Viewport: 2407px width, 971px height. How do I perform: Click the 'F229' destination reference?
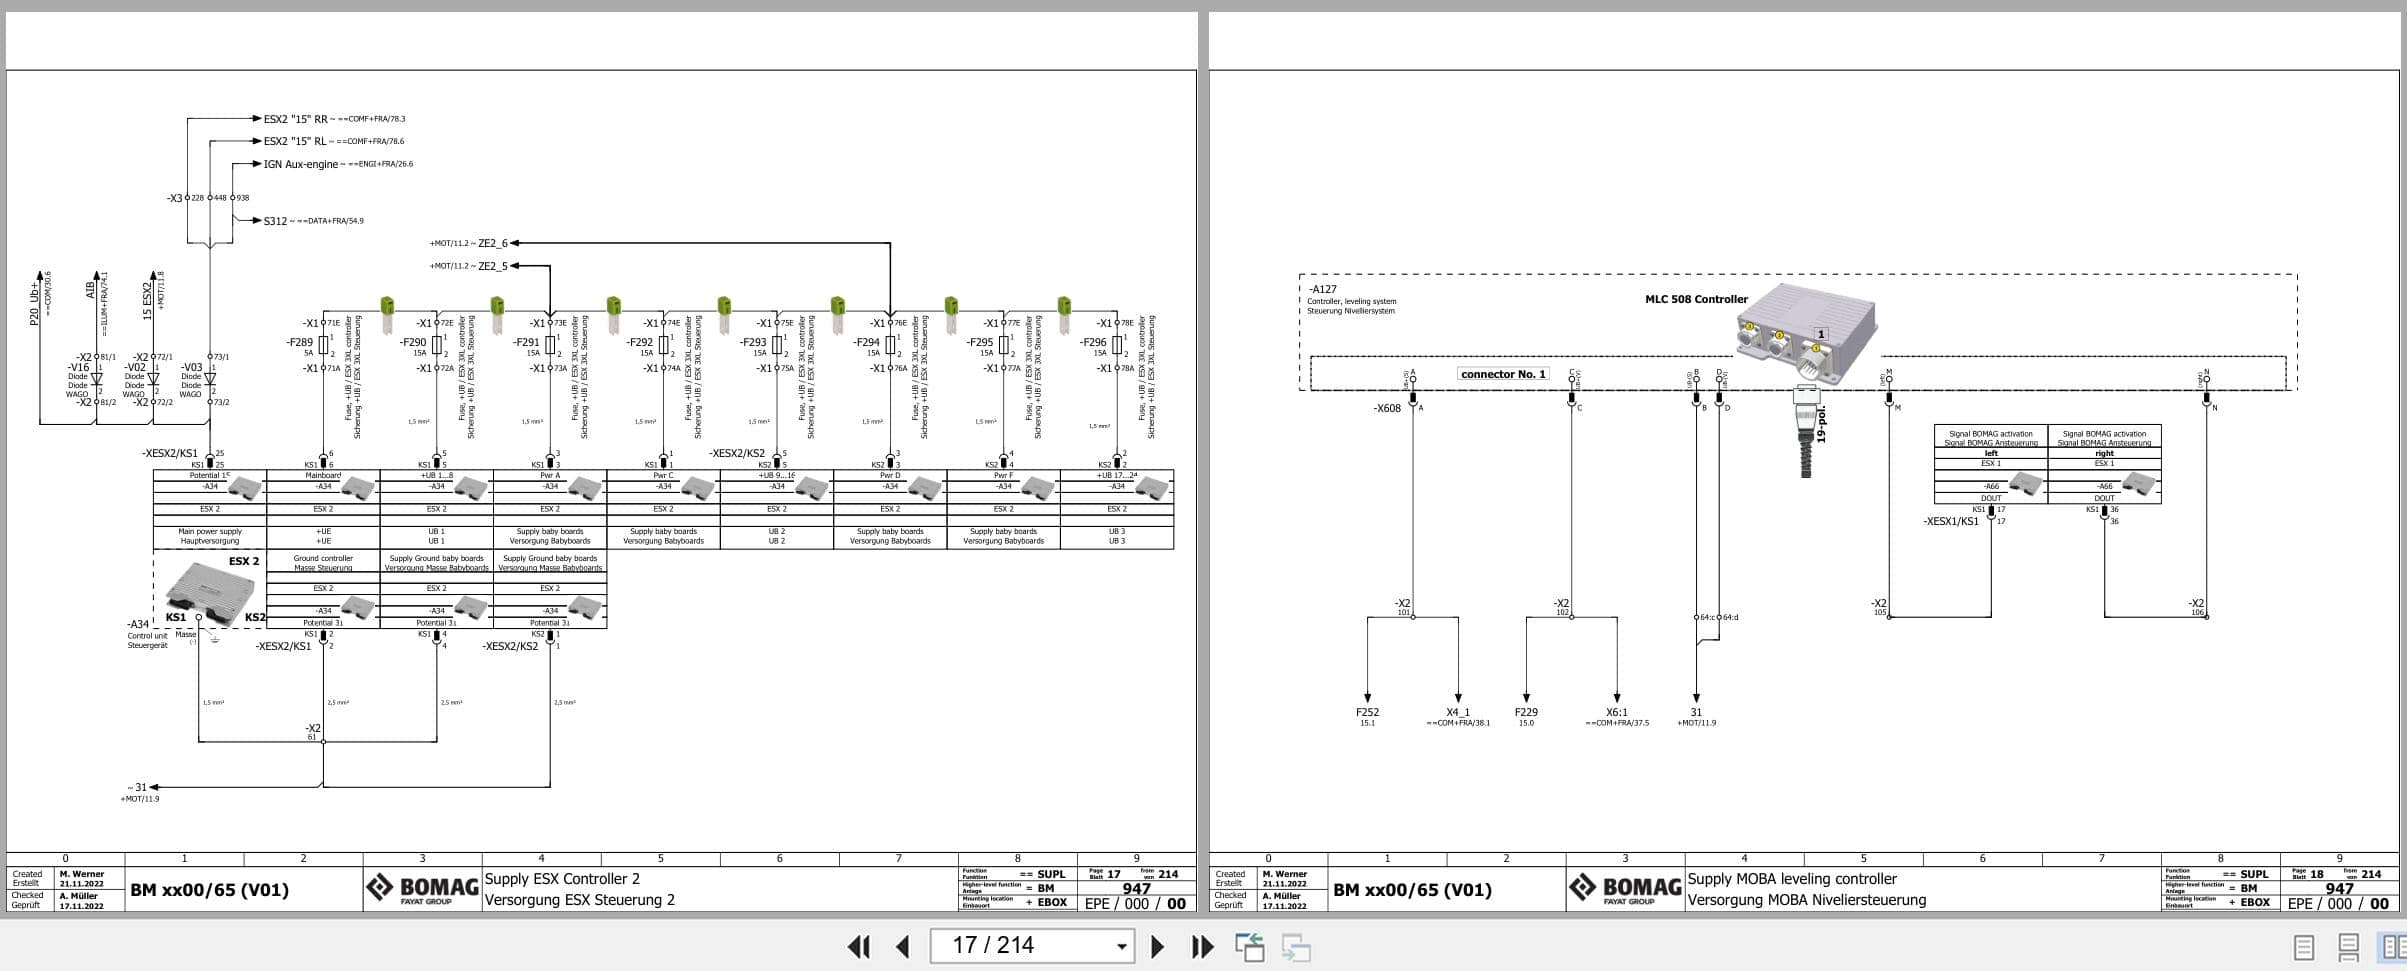[x=1526, y=713]
